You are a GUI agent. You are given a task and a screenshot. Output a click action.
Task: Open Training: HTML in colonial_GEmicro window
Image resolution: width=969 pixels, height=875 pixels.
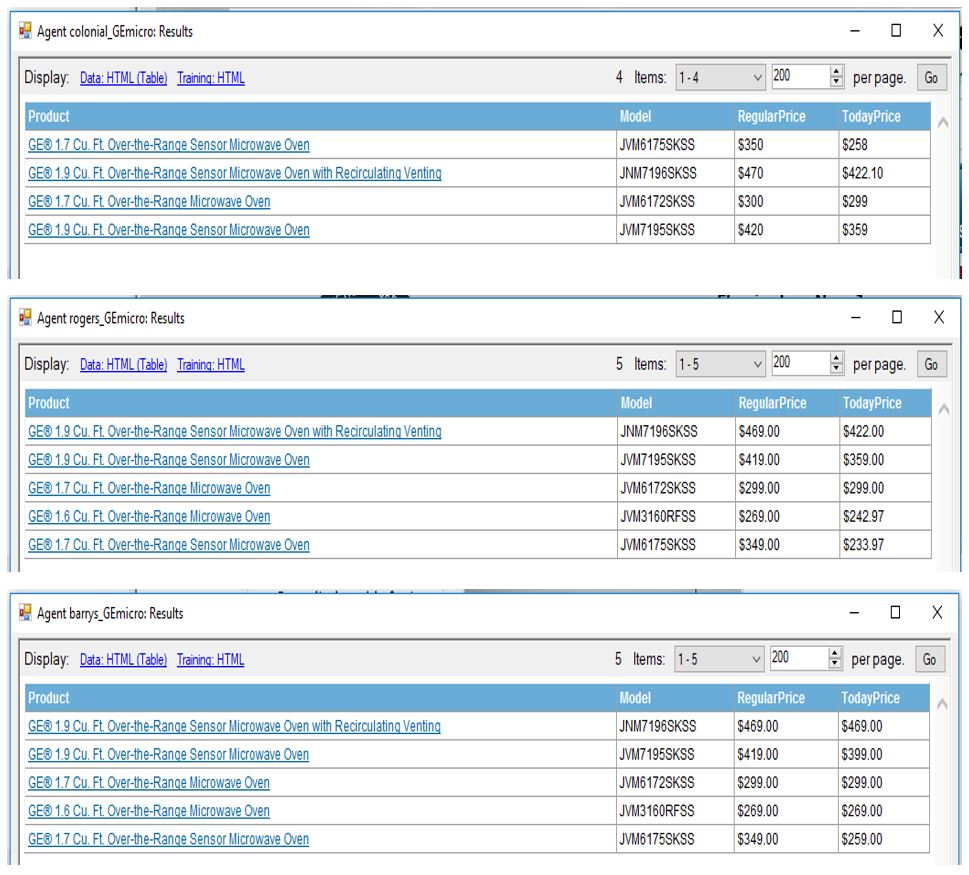pos(211,78)
